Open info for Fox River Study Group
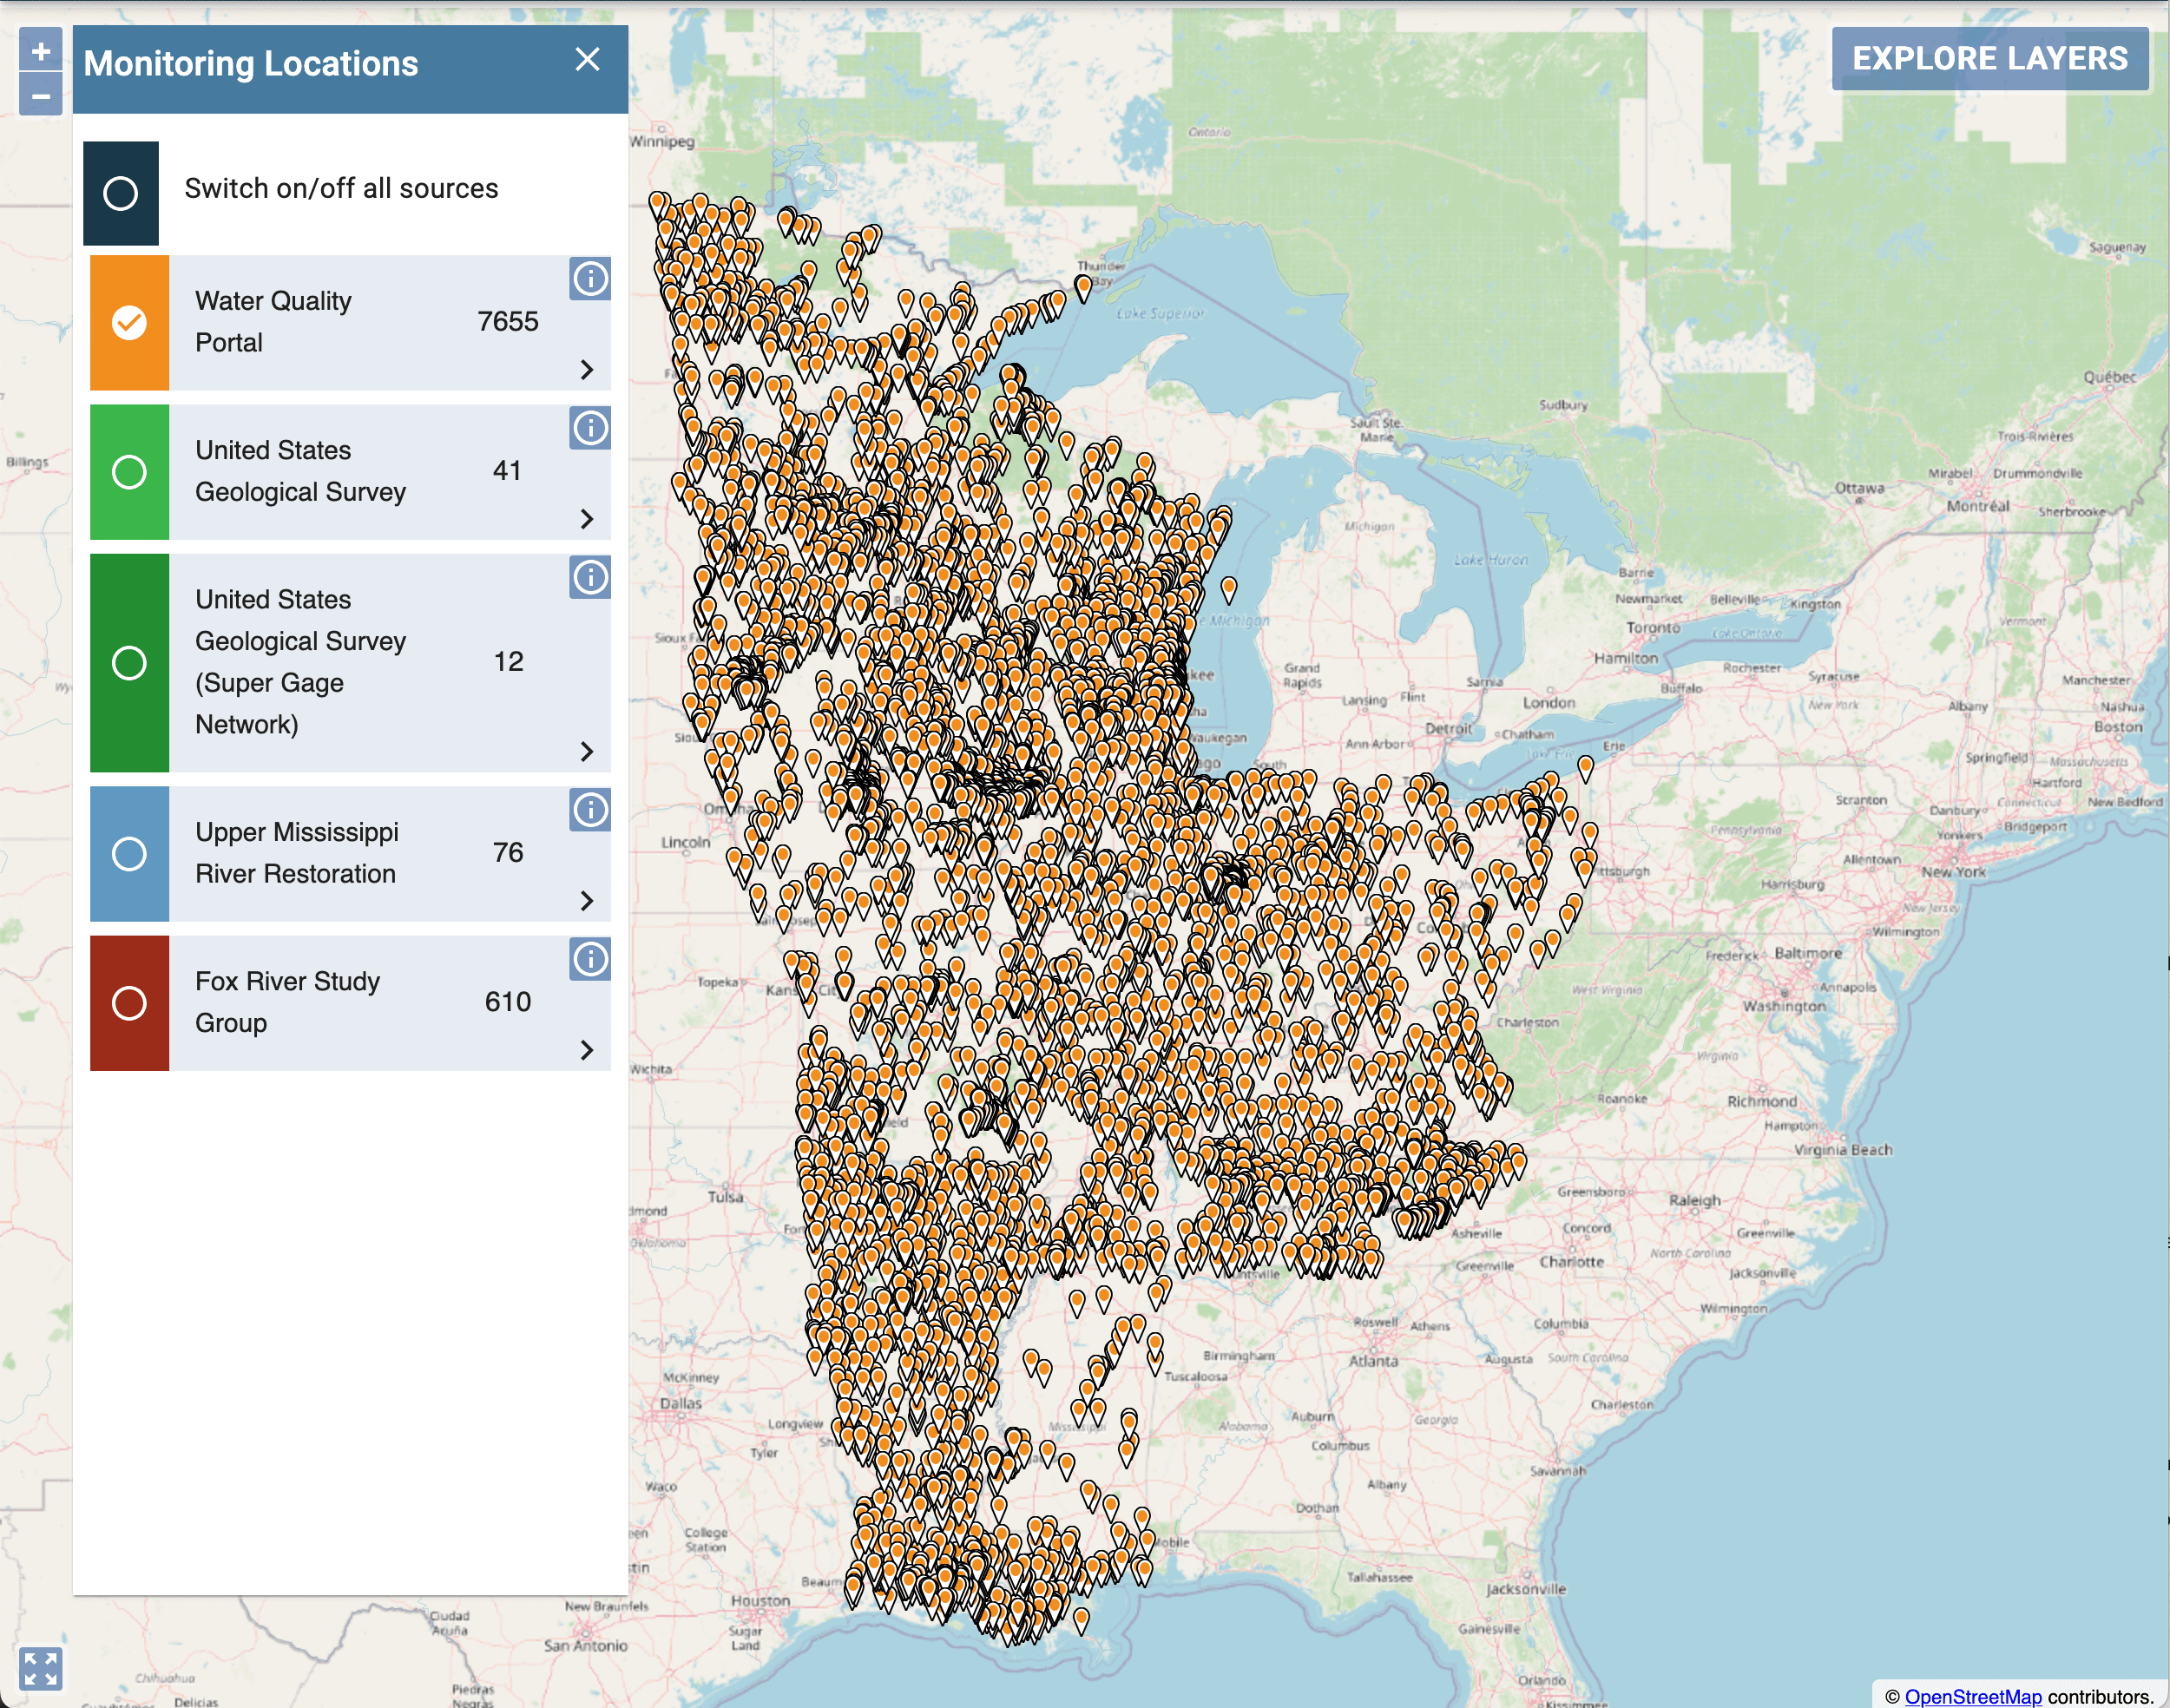 589,960
